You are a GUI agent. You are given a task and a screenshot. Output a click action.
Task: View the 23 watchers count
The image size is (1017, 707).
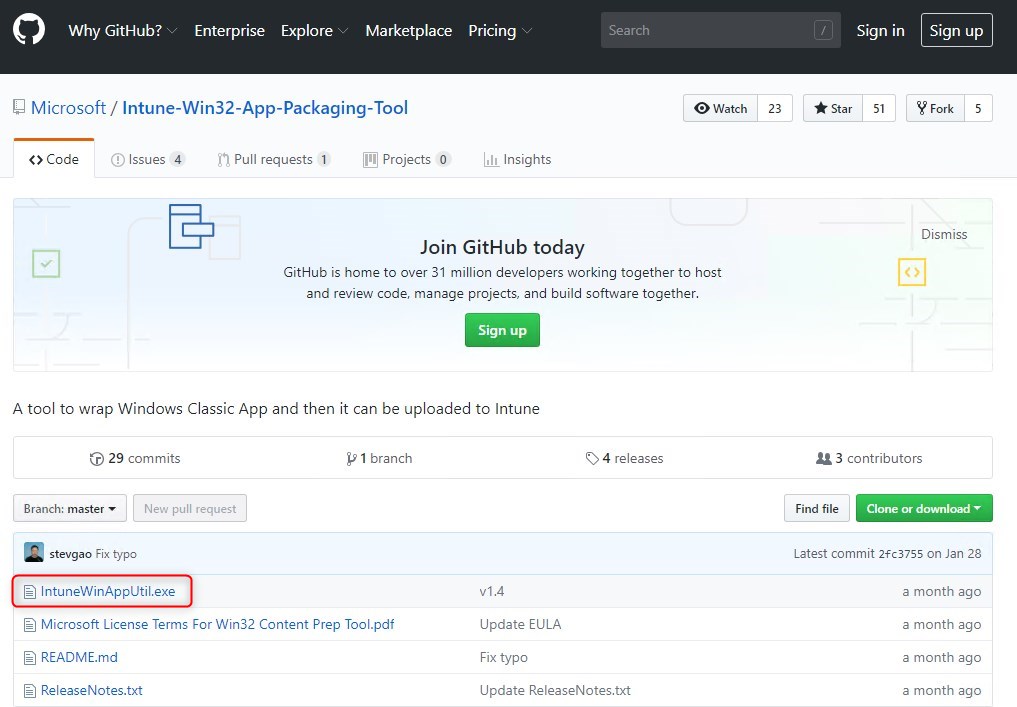[x=774, y=108]
